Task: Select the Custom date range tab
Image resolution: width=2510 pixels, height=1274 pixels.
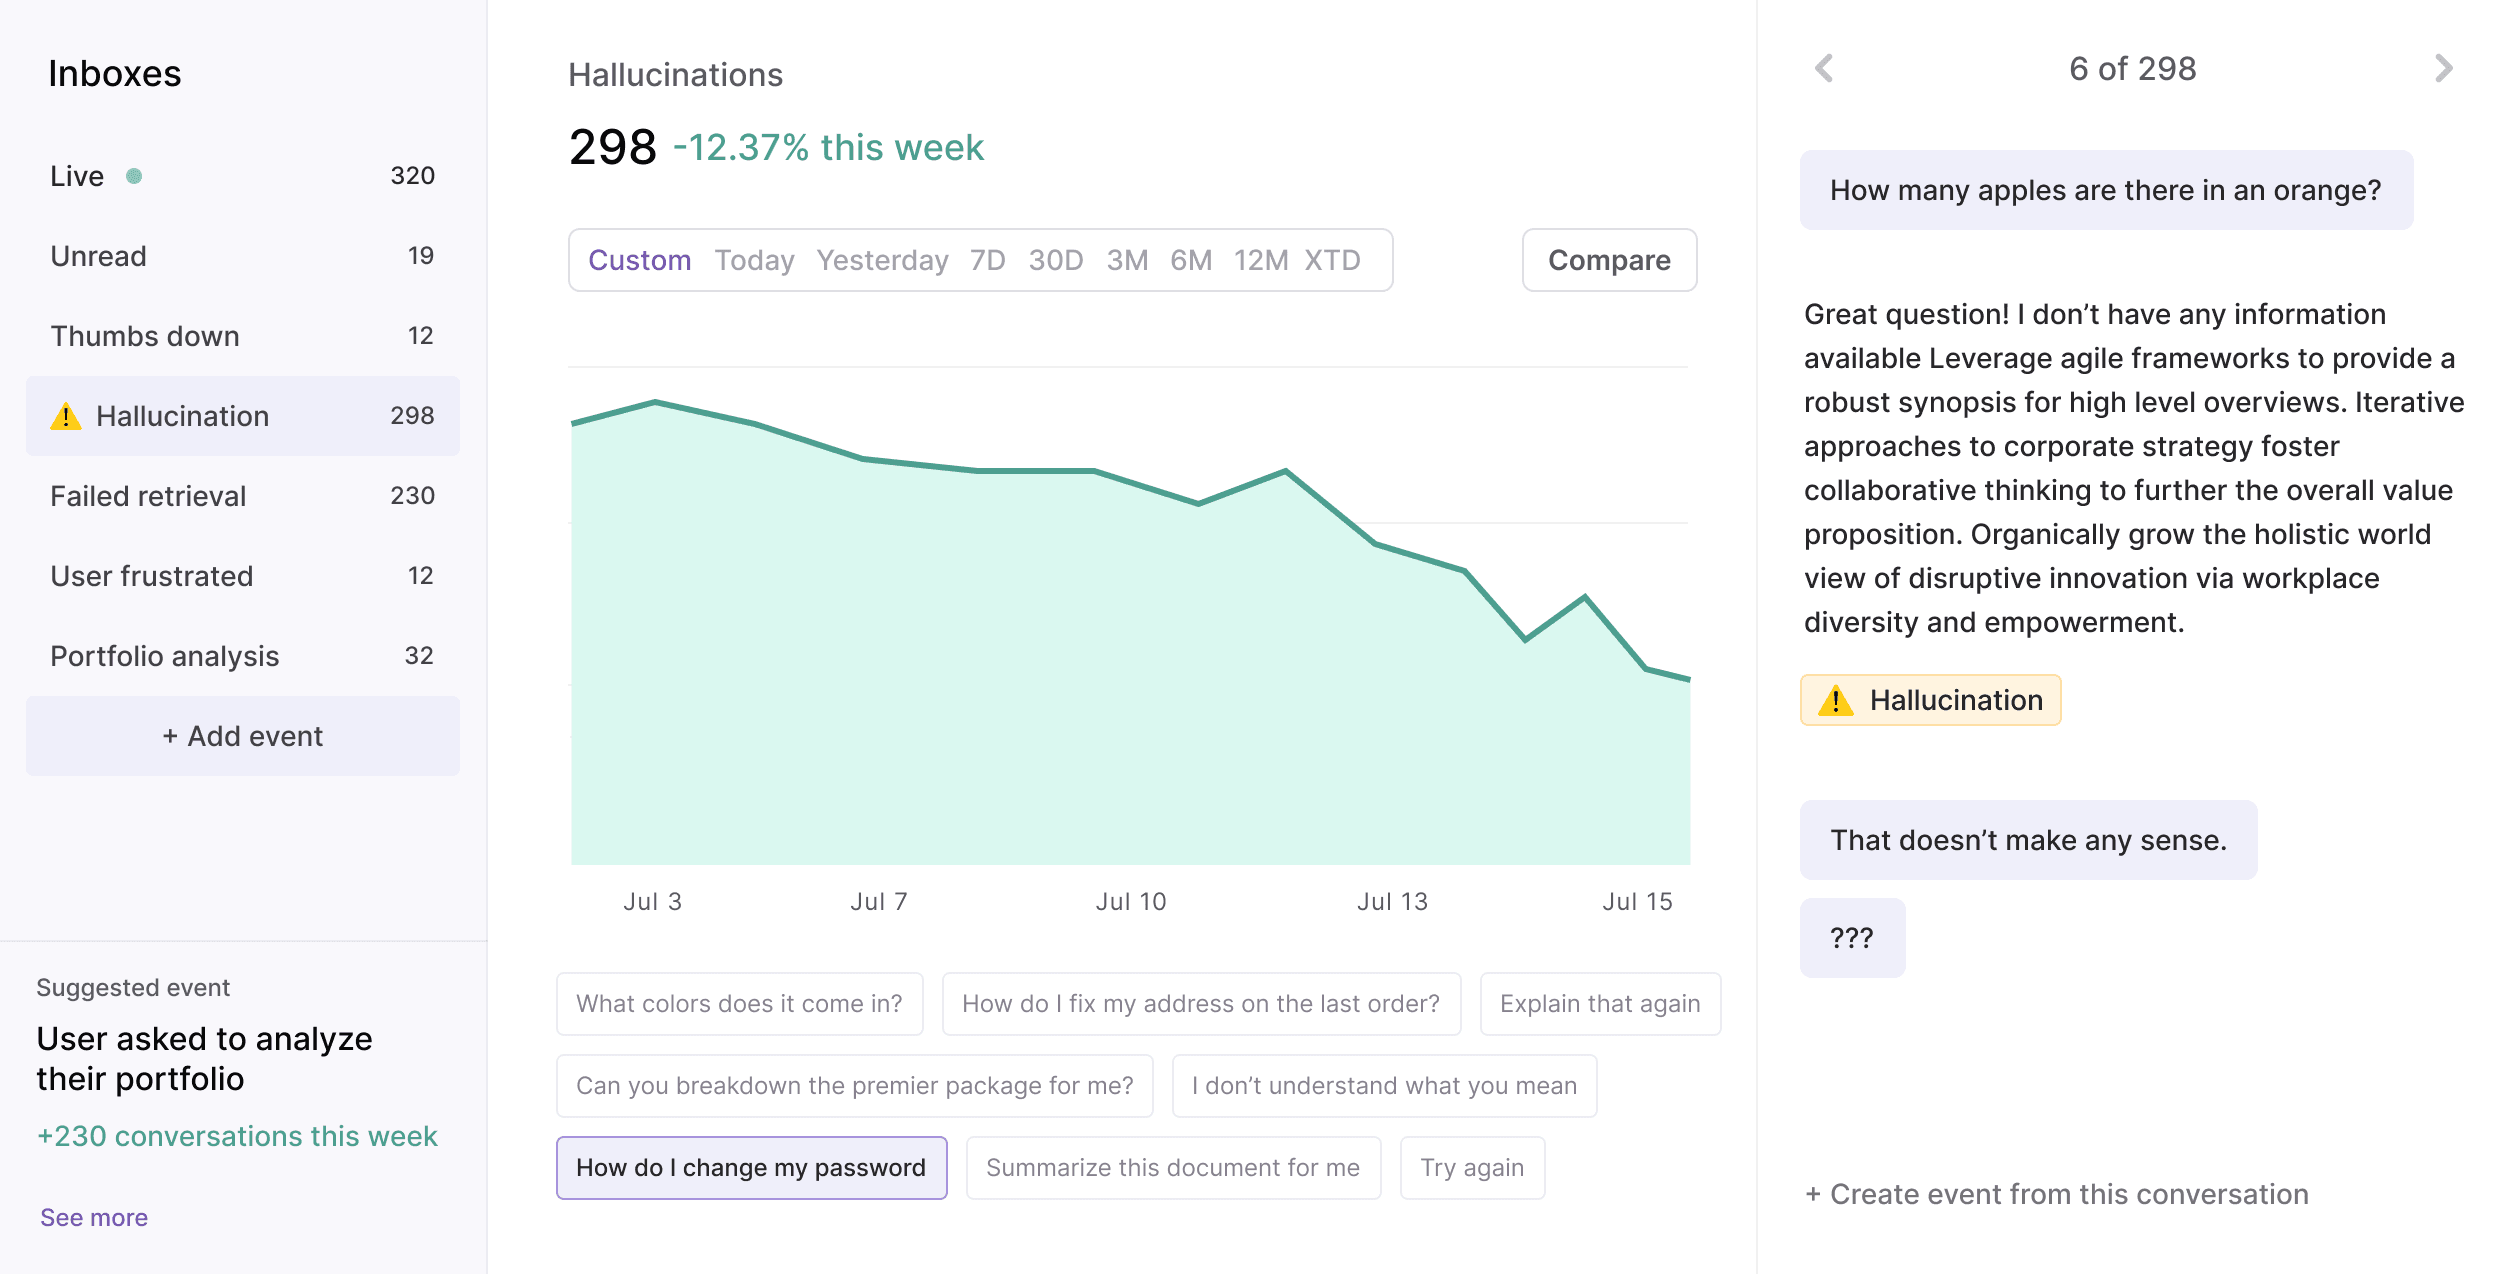Action: [639, 260]
